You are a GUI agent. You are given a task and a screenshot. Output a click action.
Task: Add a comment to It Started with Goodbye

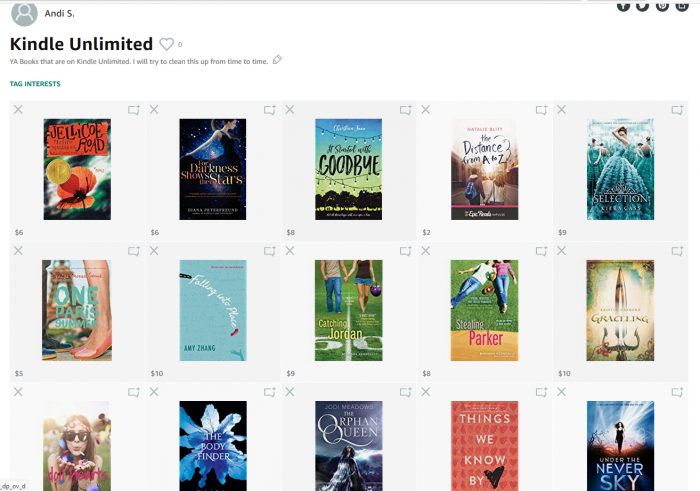[x=405, y=110]
